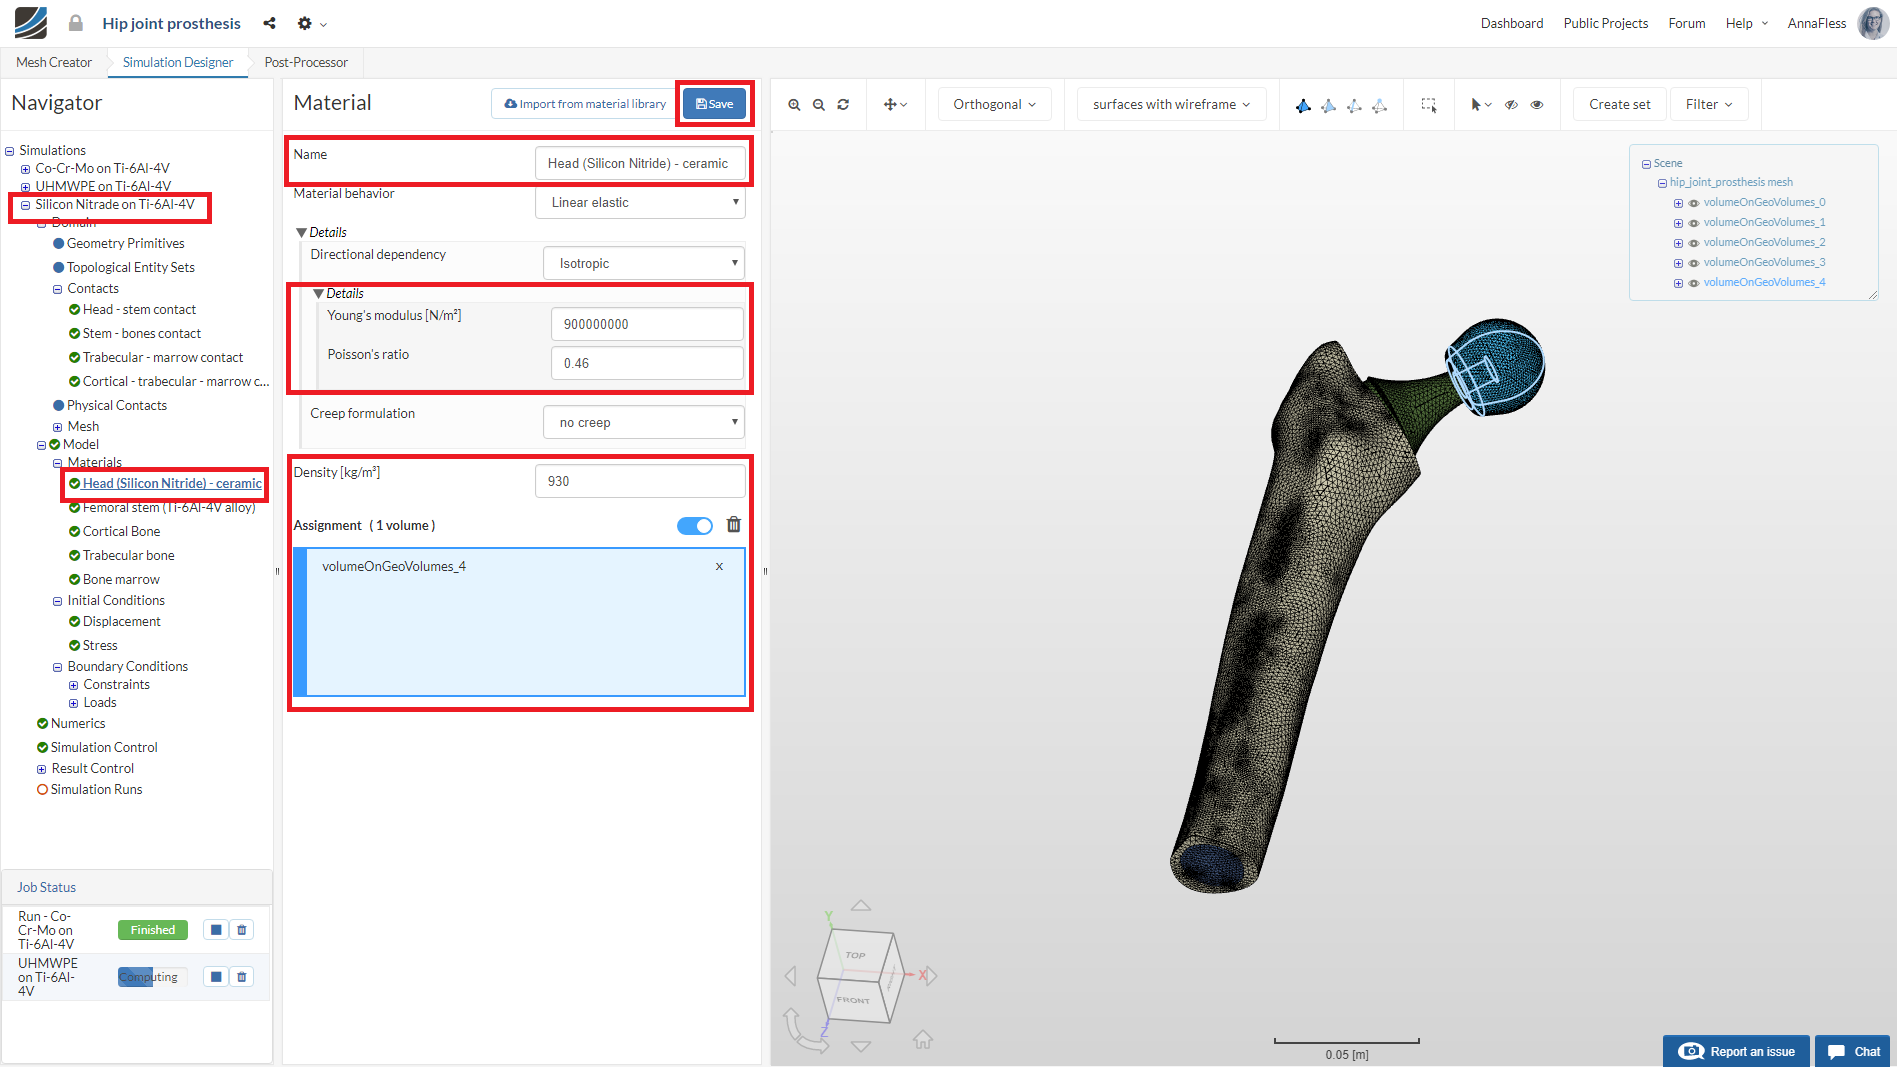The image size is (1897, 1067).
Task: Delete the UHMWPE job entry
Action: (x=242, y=977)
